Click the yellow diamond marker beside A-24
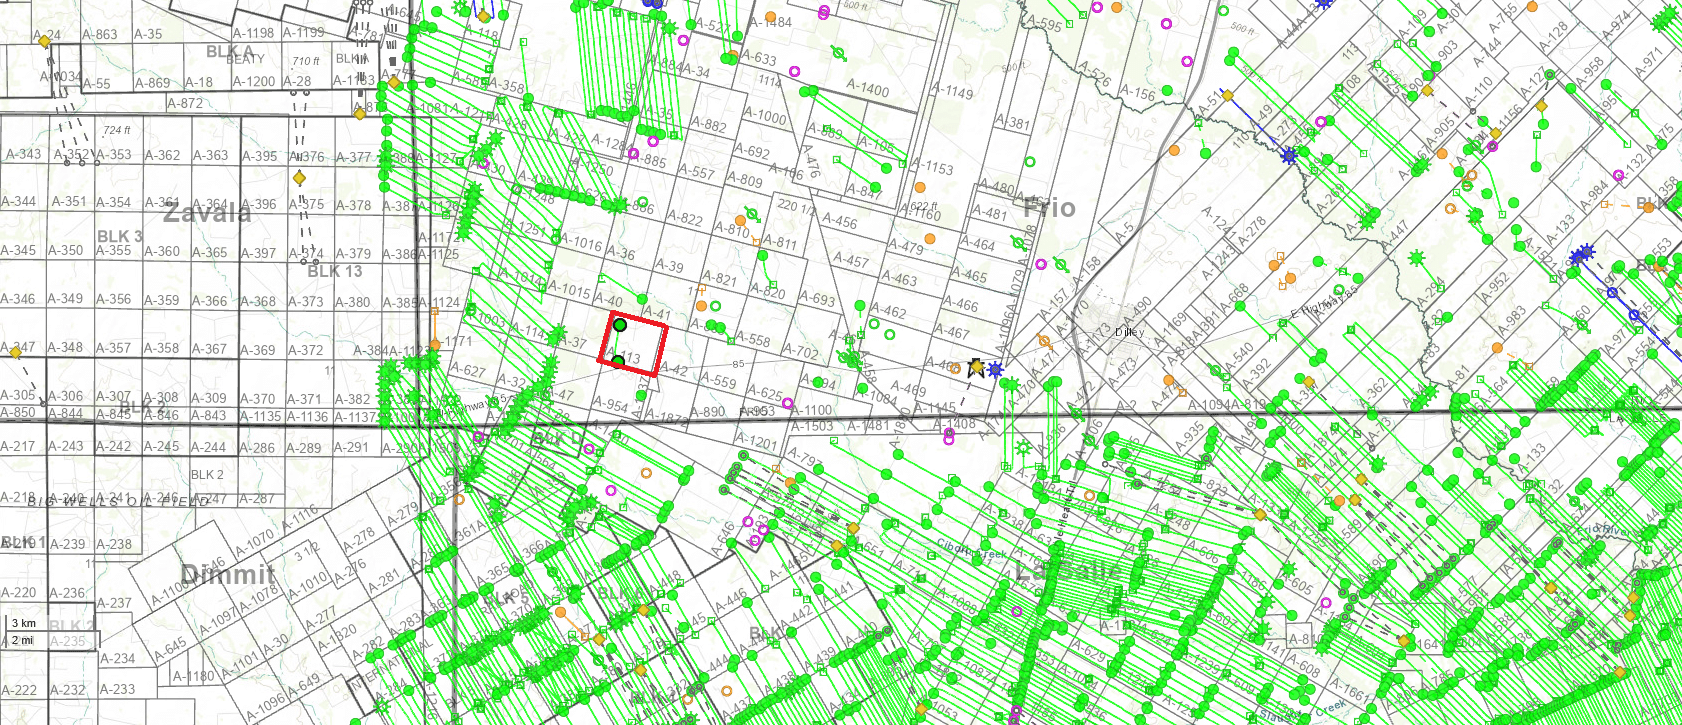This screenshot has height=725, width=1682. tap(44, 42)
